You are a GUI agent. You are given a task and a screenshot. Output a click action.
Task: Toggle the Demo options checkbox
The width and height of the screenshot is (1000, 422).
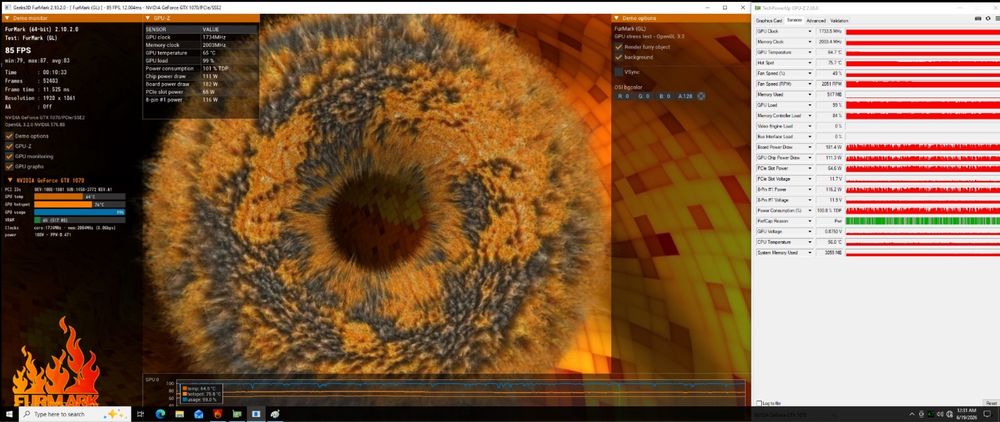tap(9, 136)
